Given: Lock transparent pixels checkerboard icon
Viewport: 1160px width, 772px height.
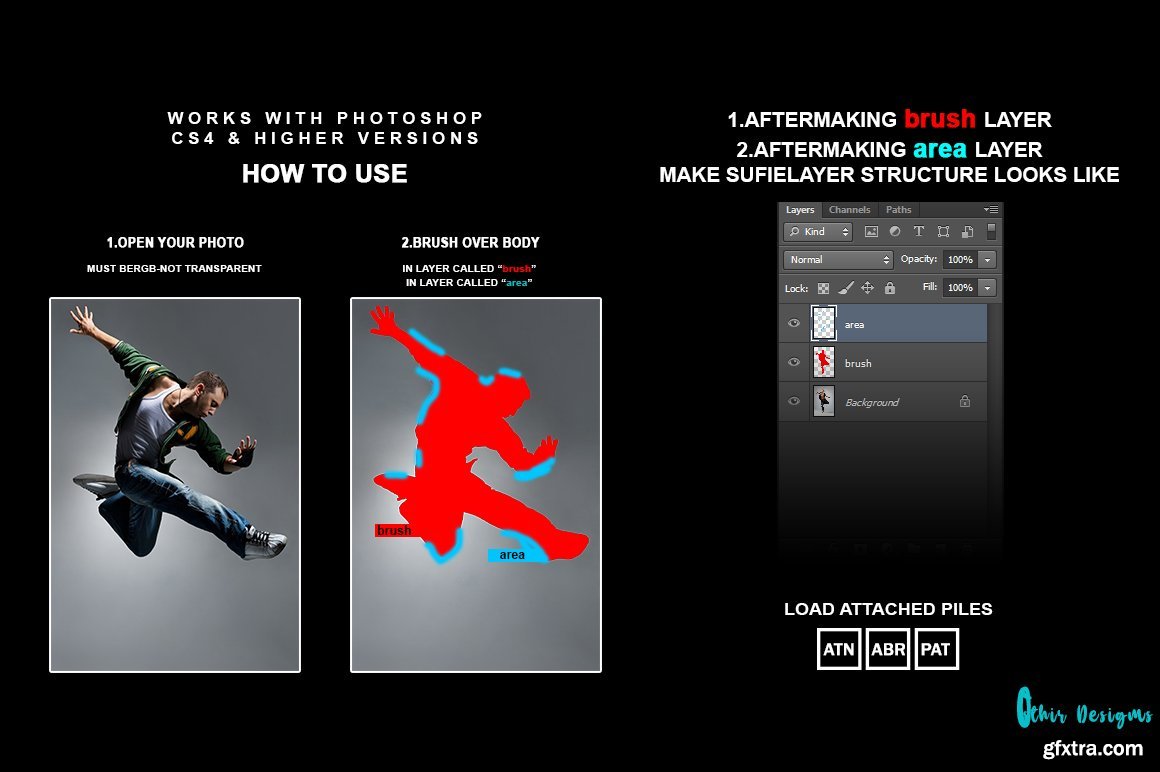Looking at the screenshot, I should (x=824, y=288).
